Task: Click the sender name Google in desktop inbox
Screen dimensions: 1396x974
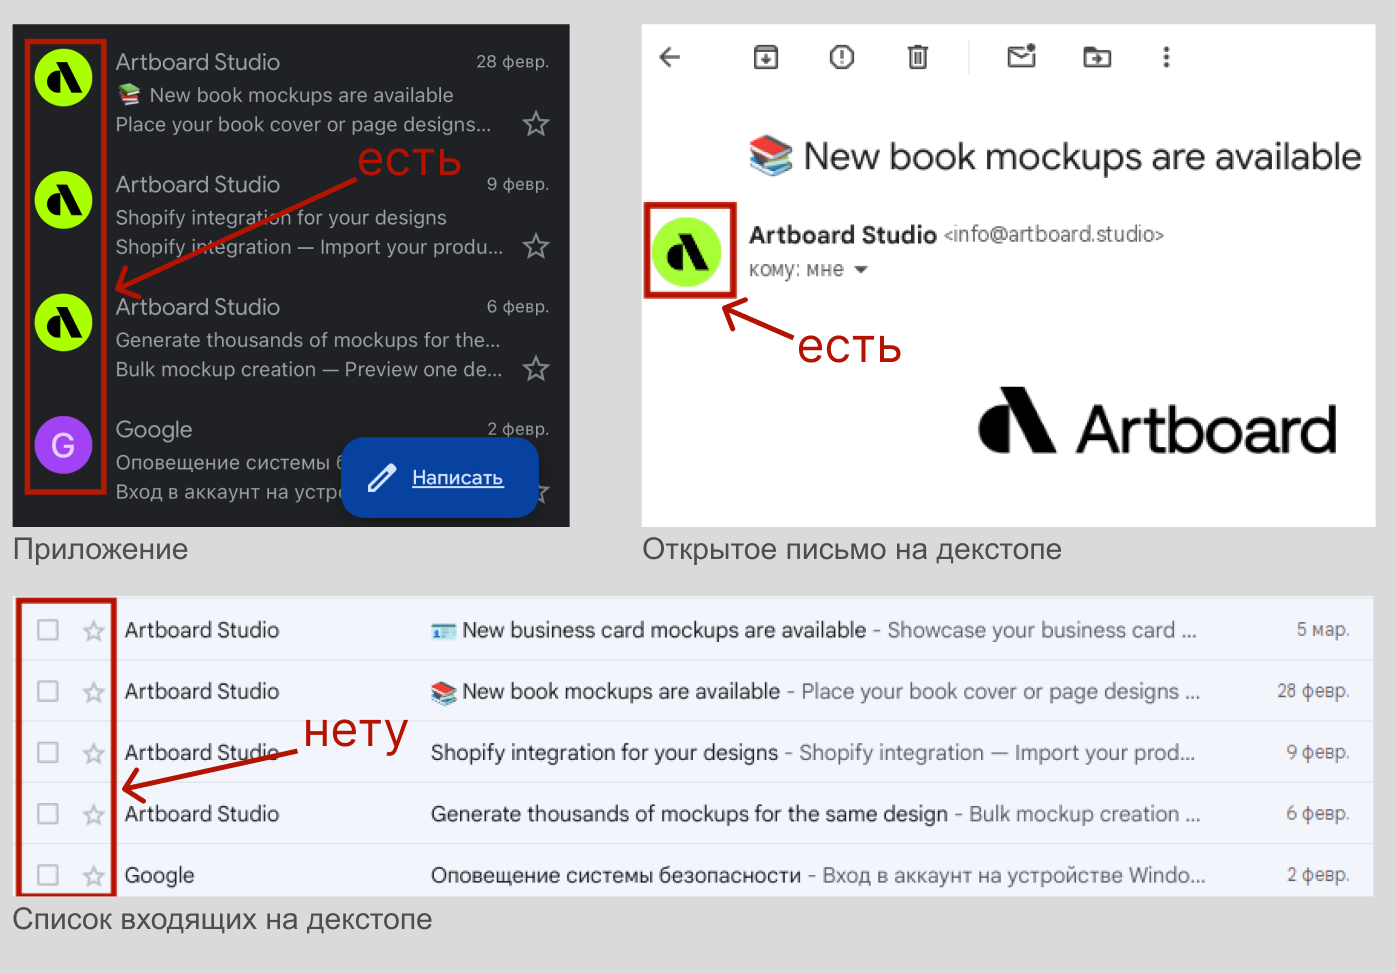Action: click(x=160, y=875)
